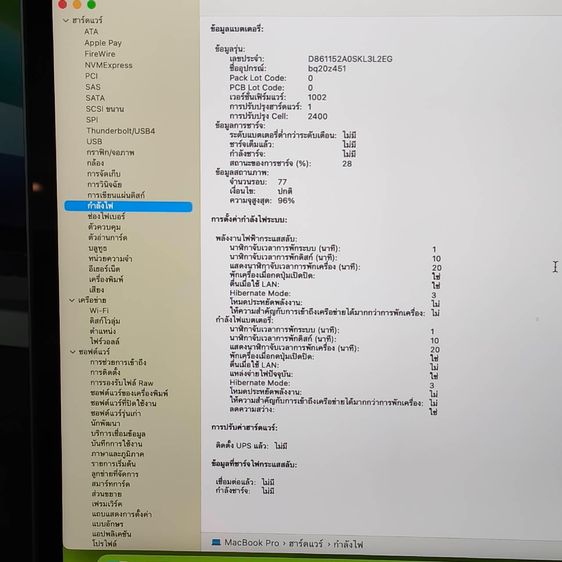This screenshot has width=562, height=562.
Task: Show กราฟิก/จอภาพ information
Action: pos(110,152)
